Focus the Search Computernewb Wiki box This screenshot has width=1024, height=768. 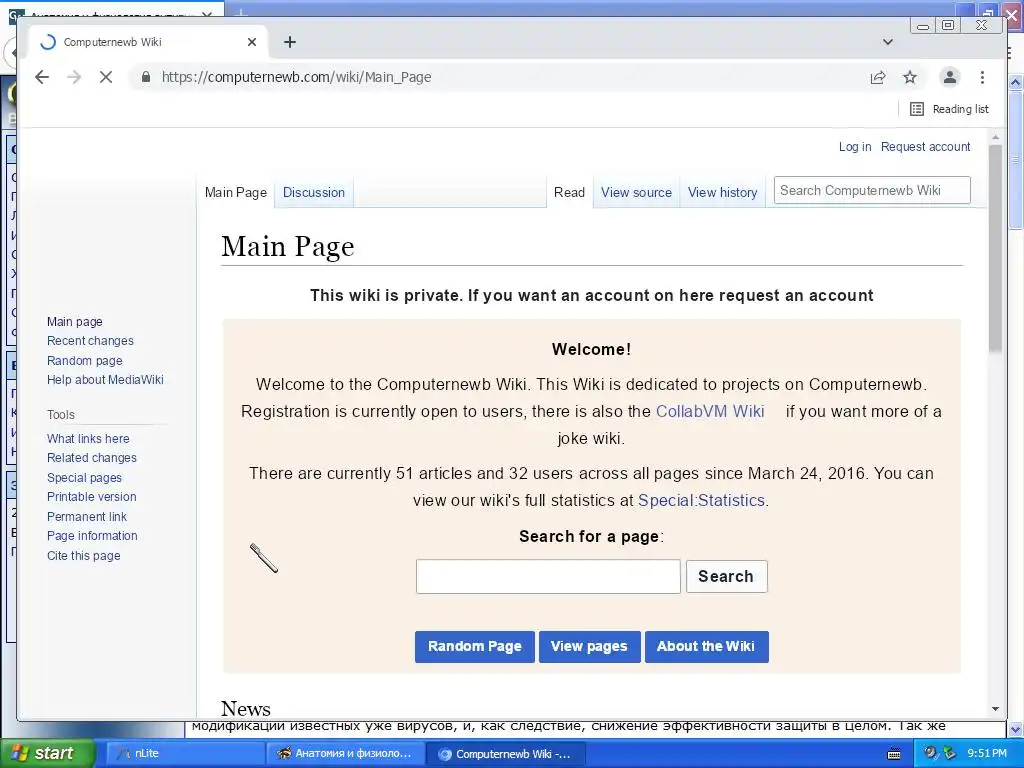point(872,190)
